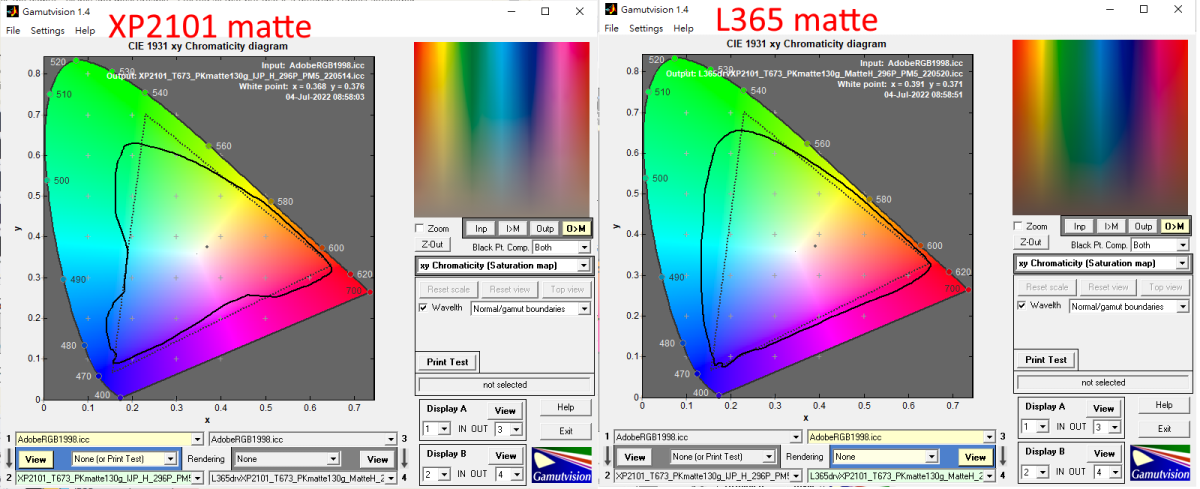Open the xy Chromaticity plot type dropdown in left window
Screen dimensions: 1200x489
point(583,265)
